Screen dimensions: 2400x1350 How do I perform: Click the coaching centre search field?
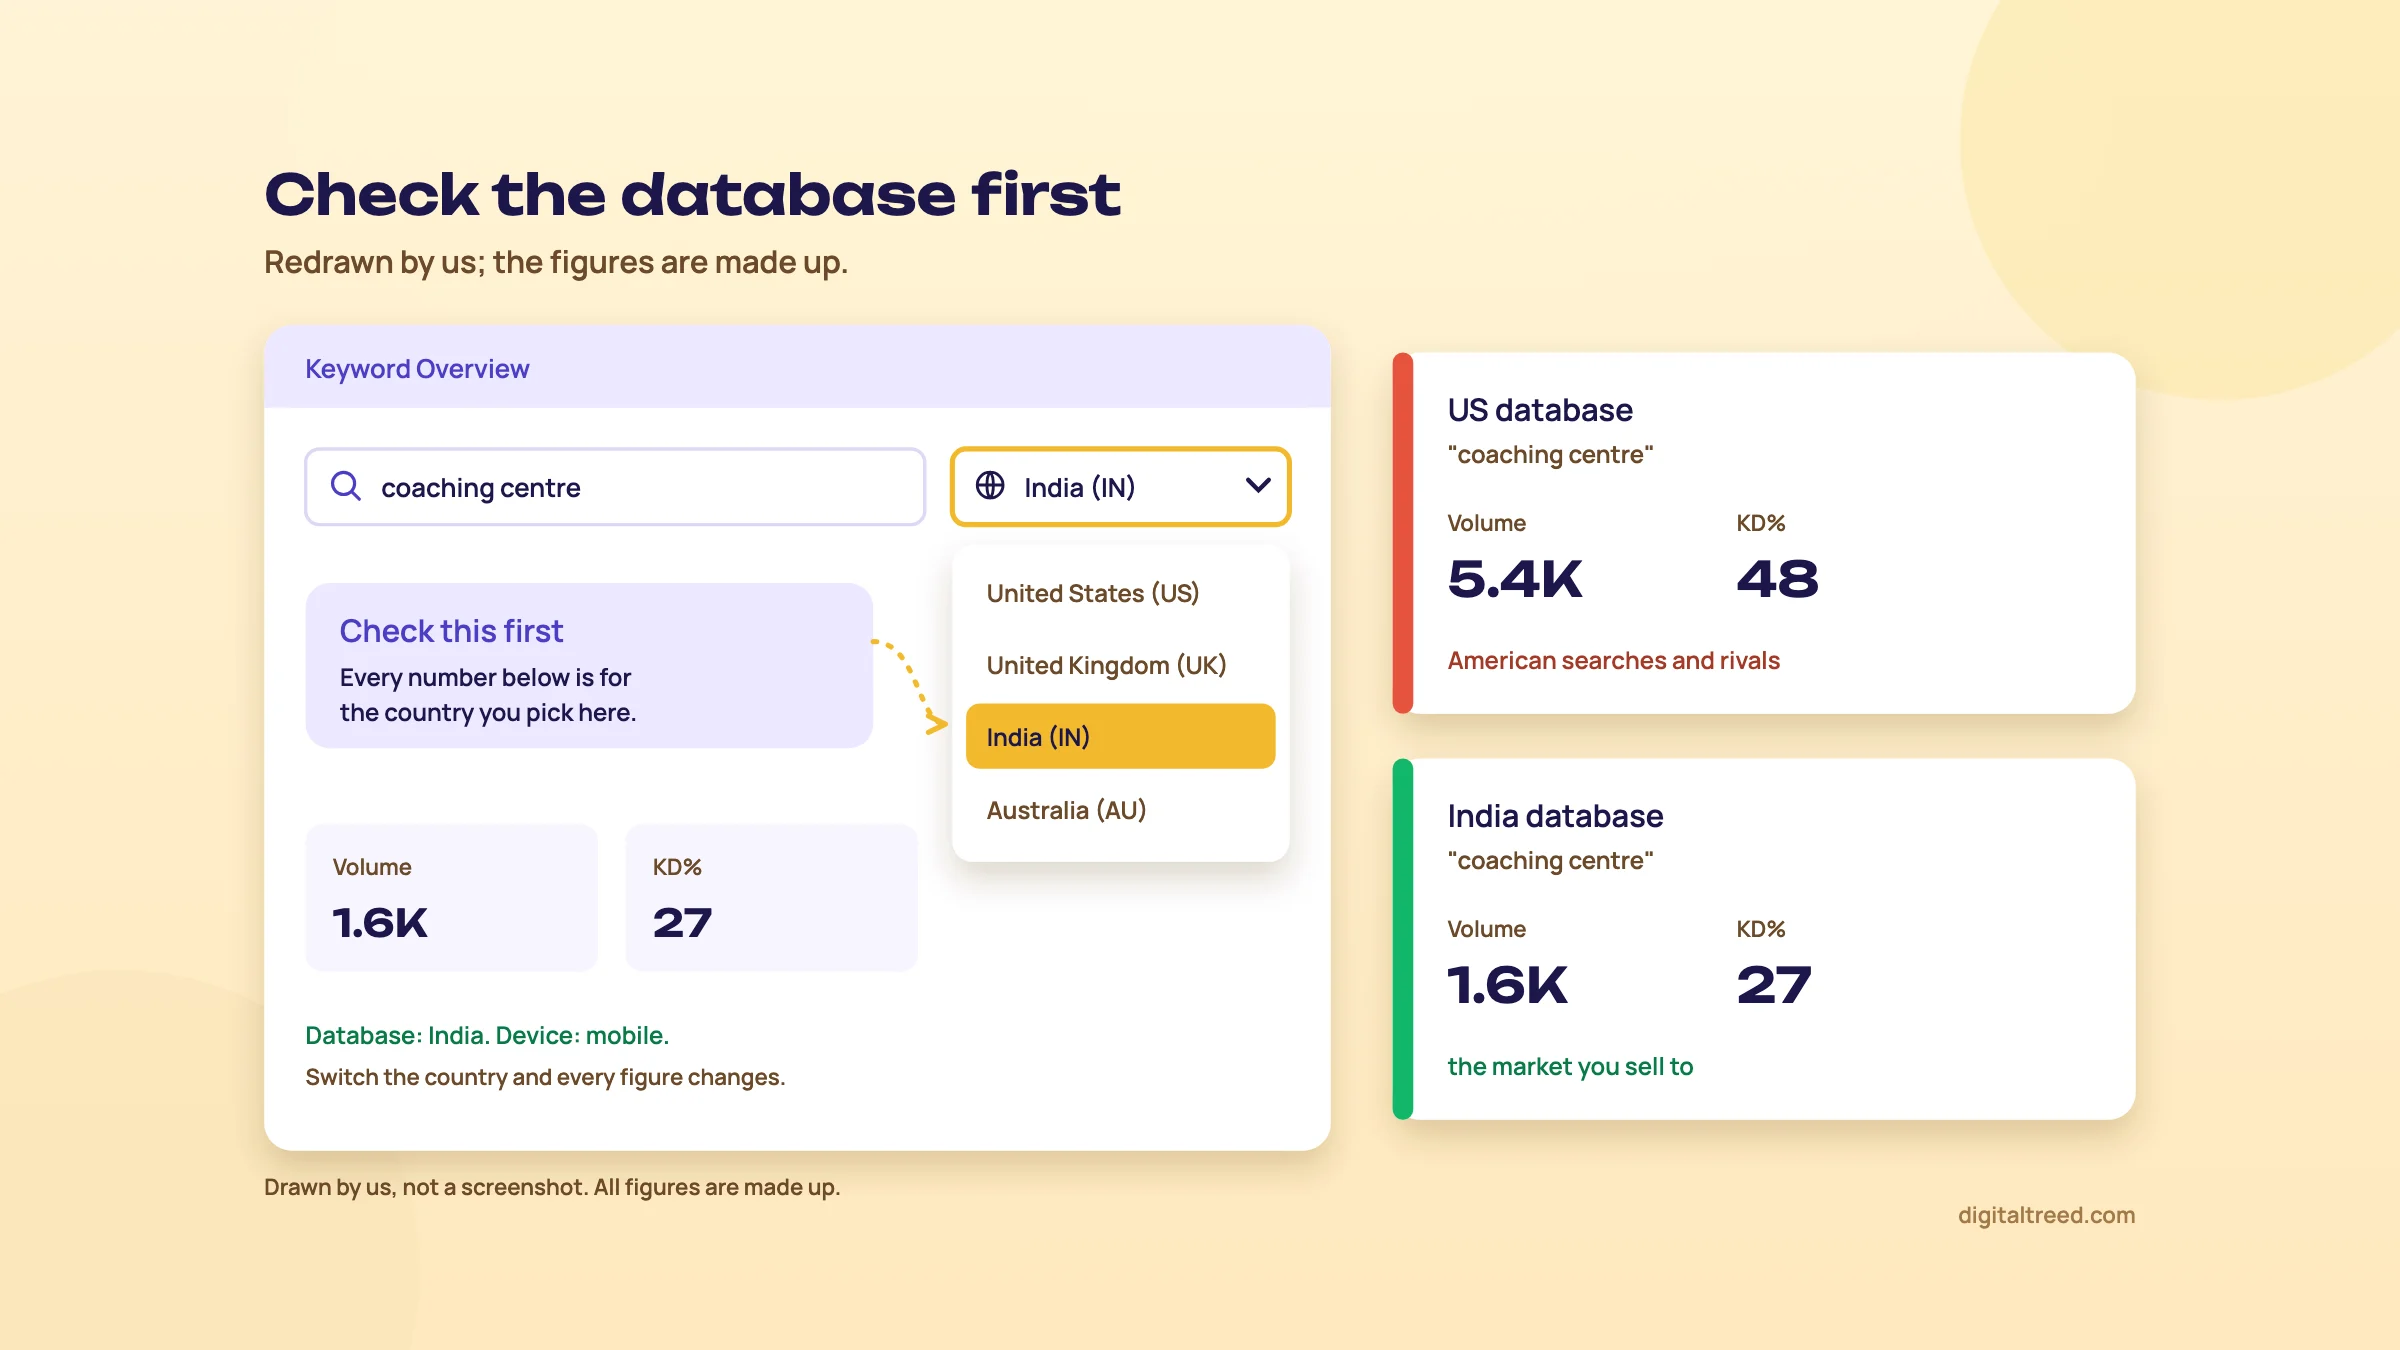615,487
